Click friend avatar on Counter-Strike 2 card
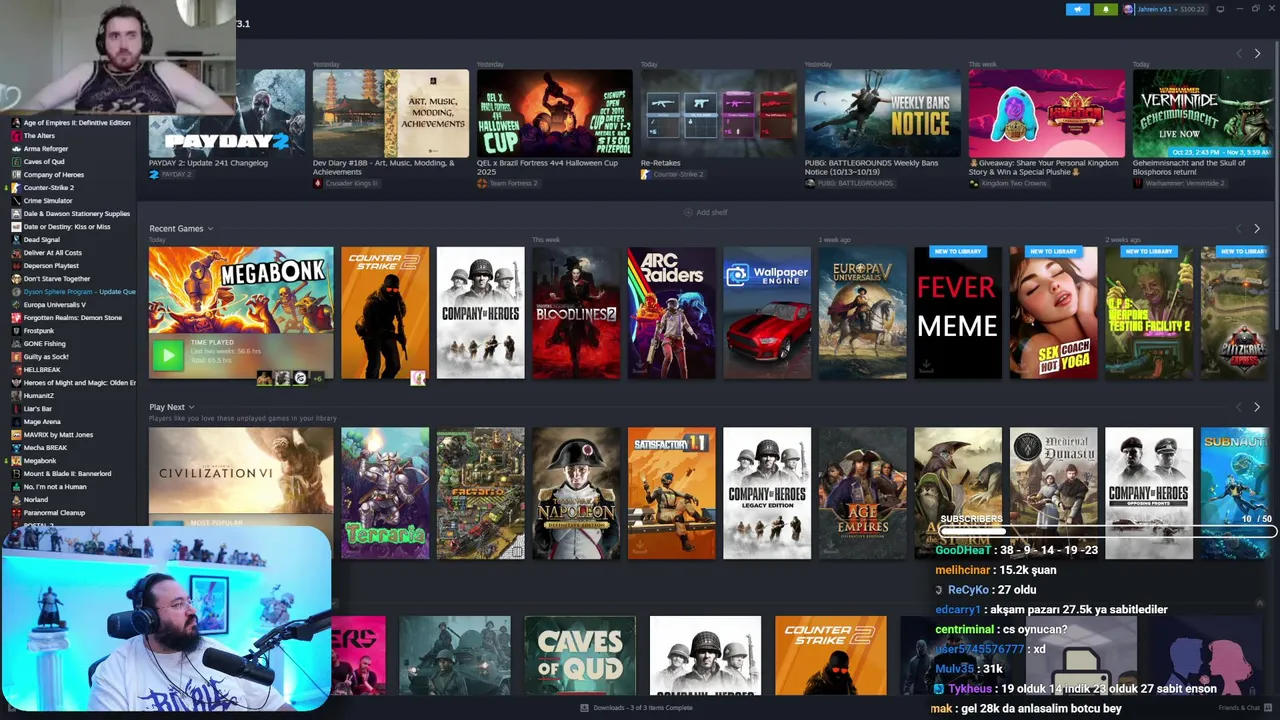1280x720 pixels. coord(418,378)
